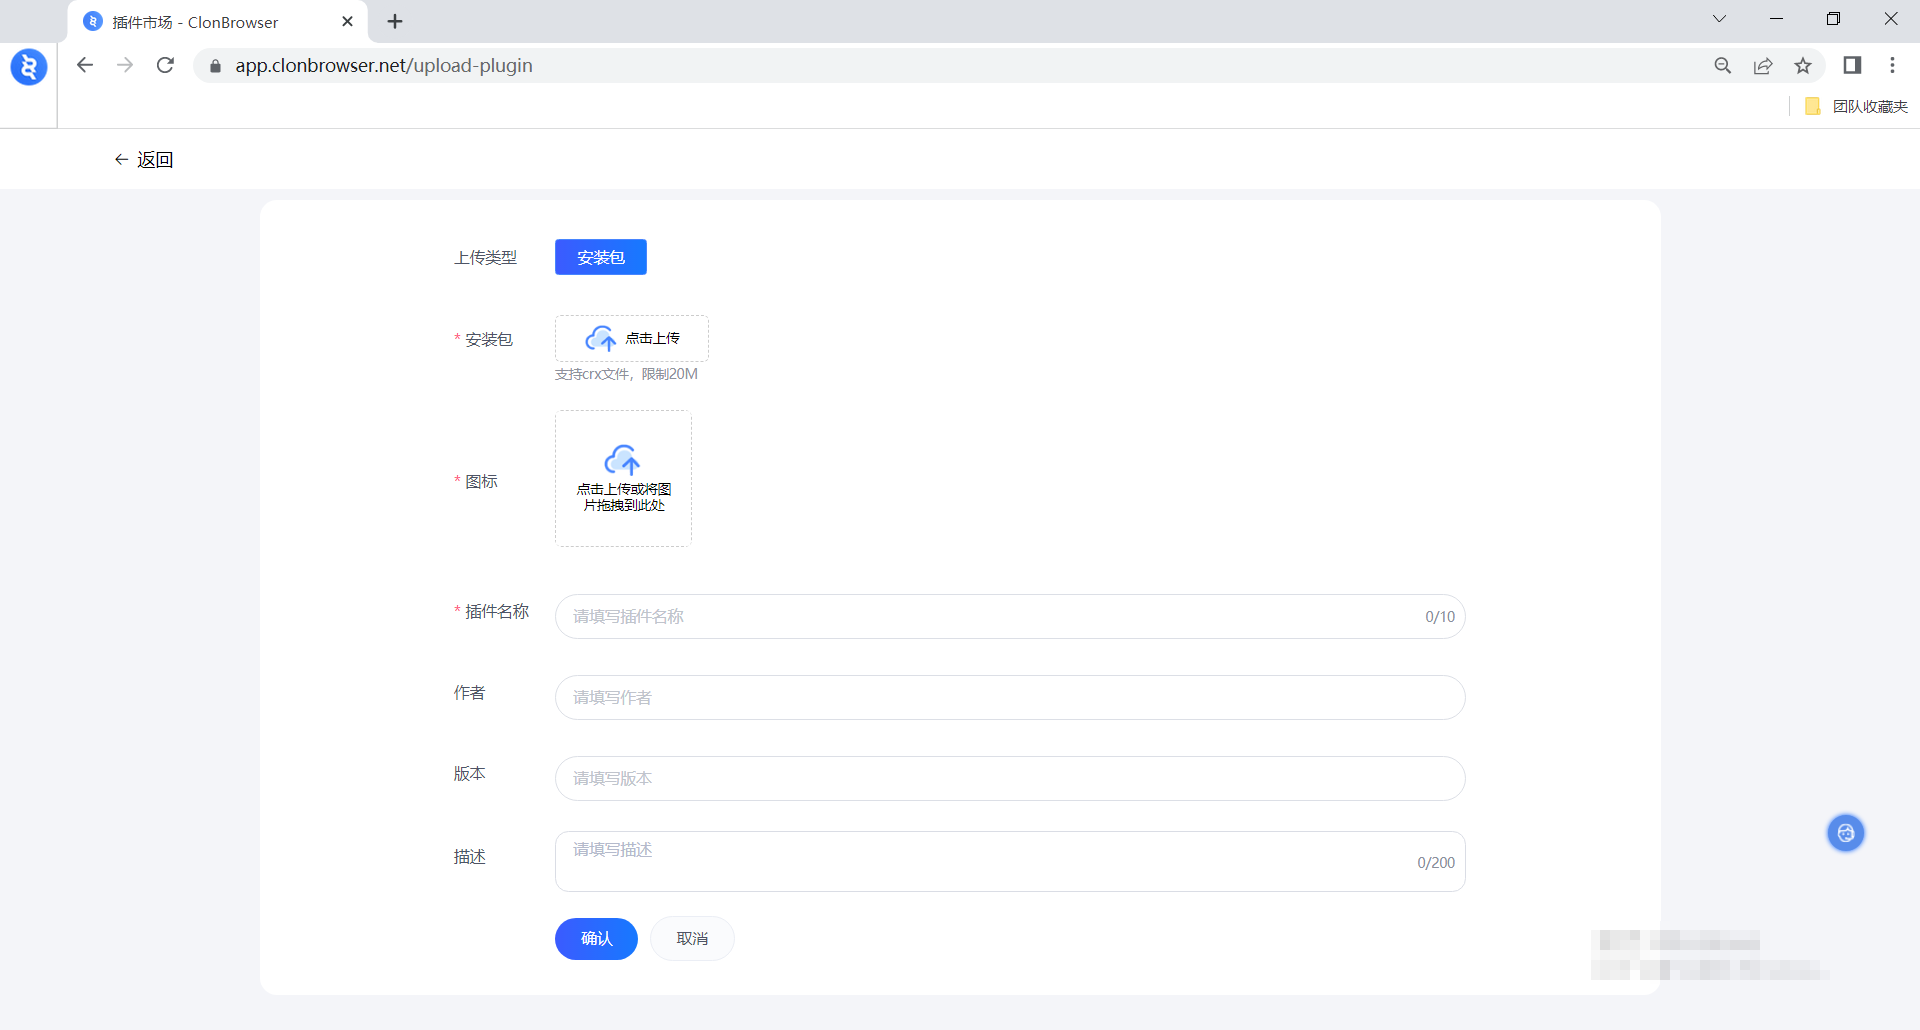Viewport: 1920px width, 1030px height.
Task: Select the 安装包 upload type
Action: pos(600,257)
